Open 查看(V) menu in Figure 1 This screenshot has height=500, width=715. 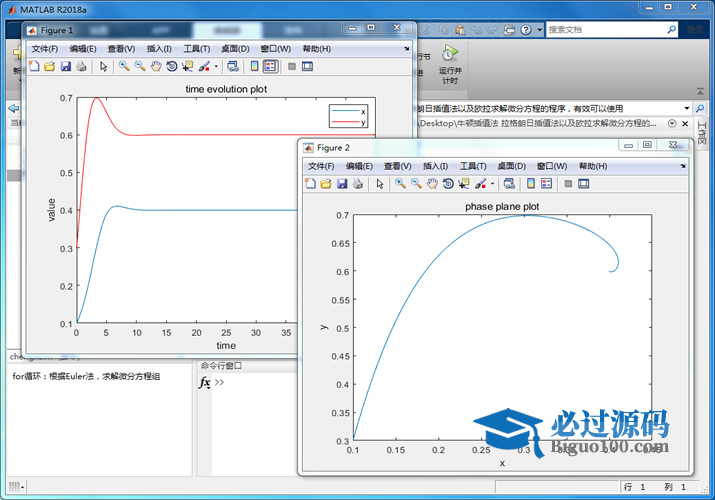pos(121,49)
